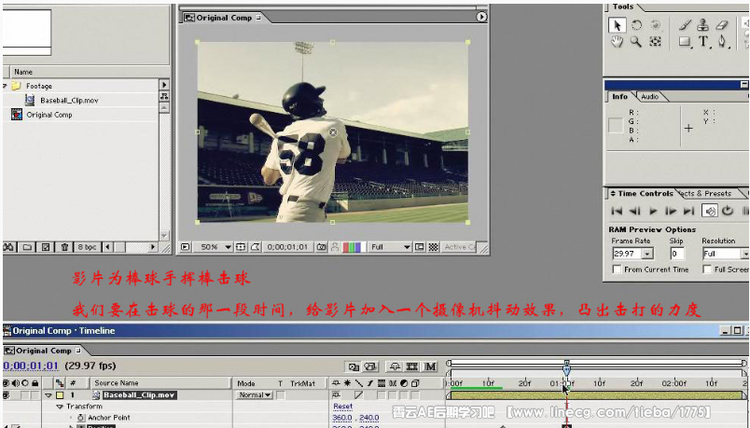This screenshot has height=428, width=750.
Task: Select the Hand tool
Action: [617, 42]
